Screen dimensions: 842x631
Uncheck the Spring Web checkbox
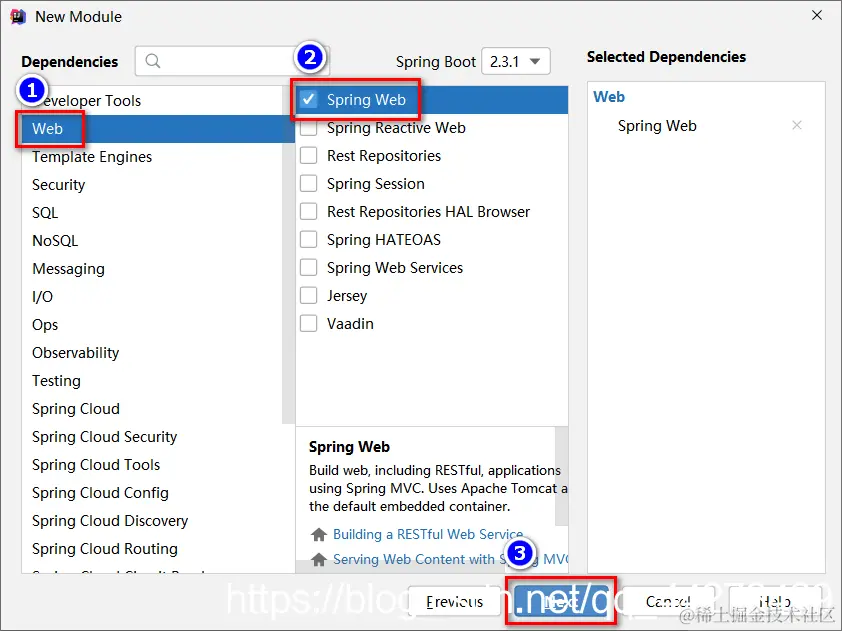(x=309, y=99)
